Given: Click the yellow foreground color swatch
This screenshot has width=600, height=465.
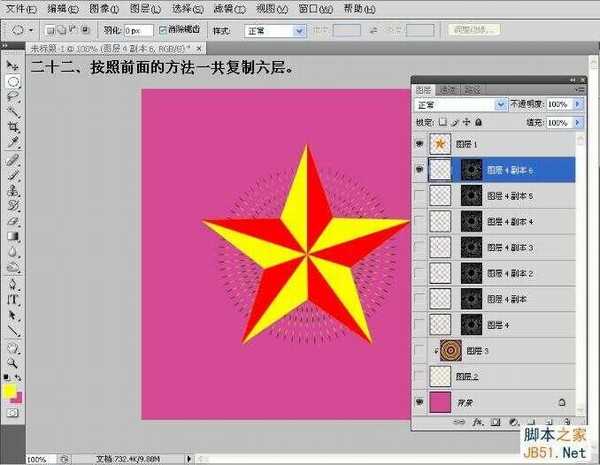Looking at the screenshot, I should [10, 389].
